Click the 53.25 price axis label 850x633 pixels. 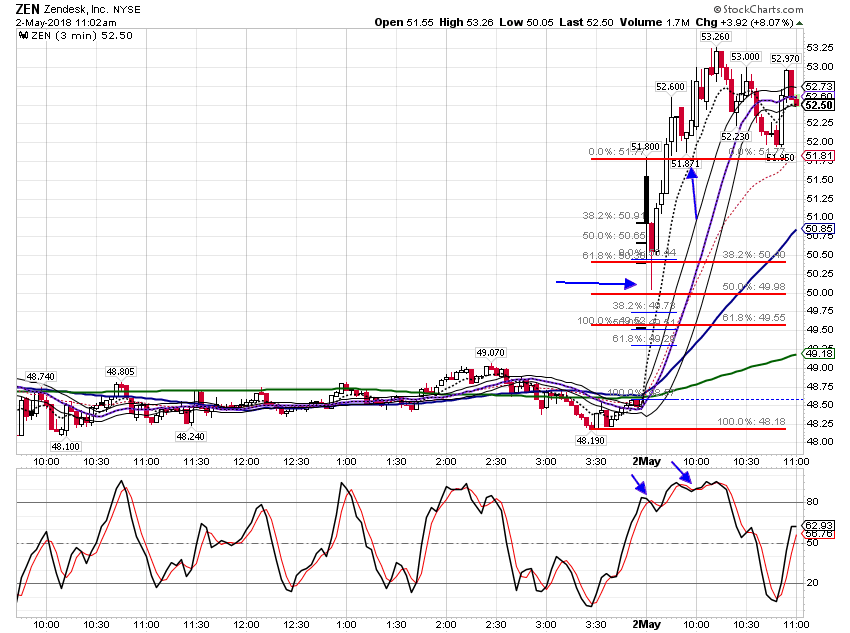click(820, 48)
